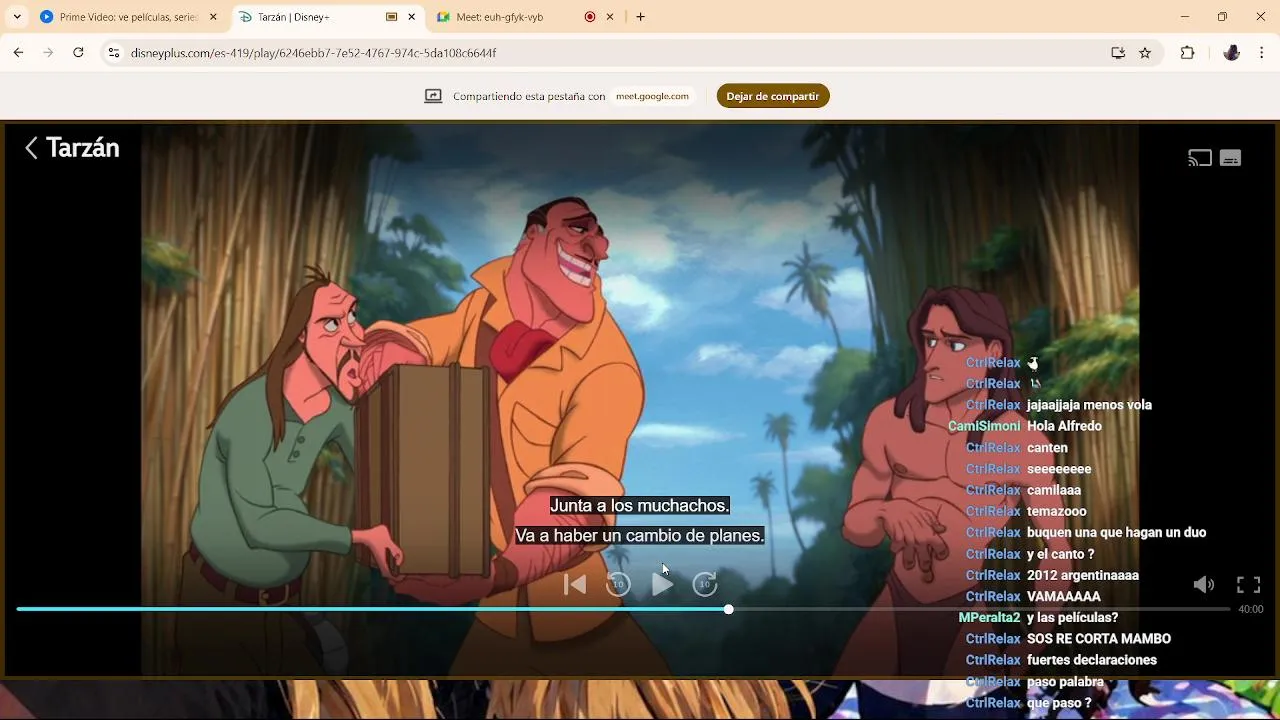
Task: Reload the Disney+ page
Action: tap(78, 53)
